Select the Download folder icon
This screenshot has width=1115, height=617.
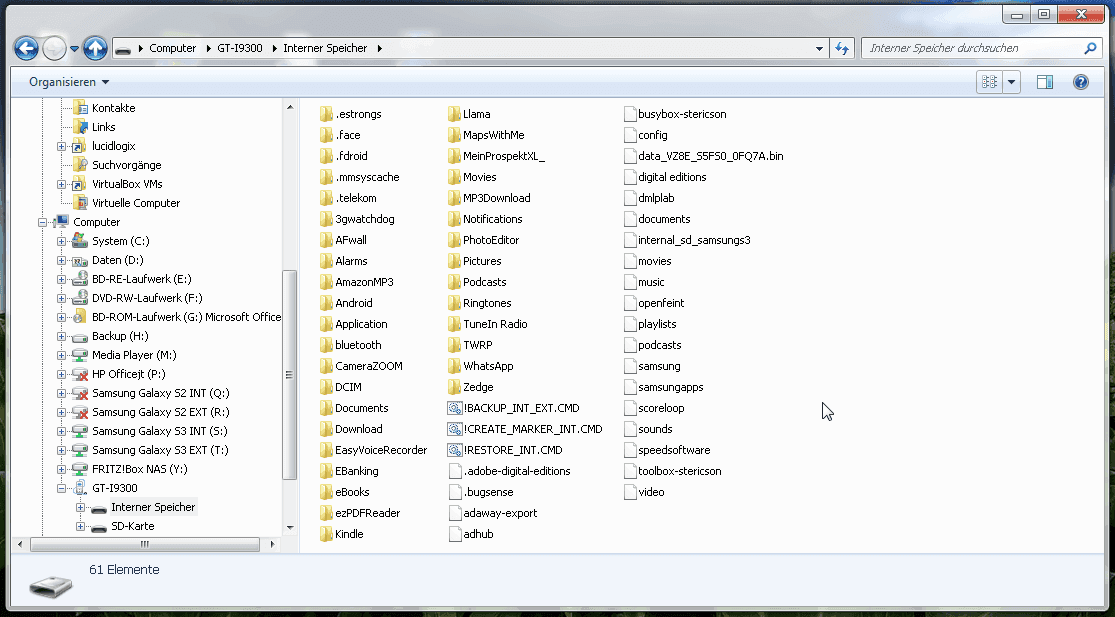click(326, 429)
